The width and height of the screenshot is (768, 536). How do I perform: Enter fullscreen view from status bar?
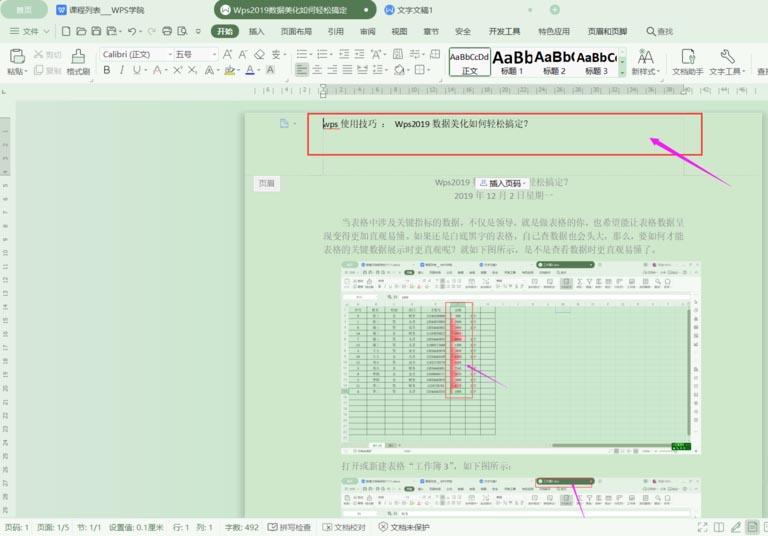point(702,527)
